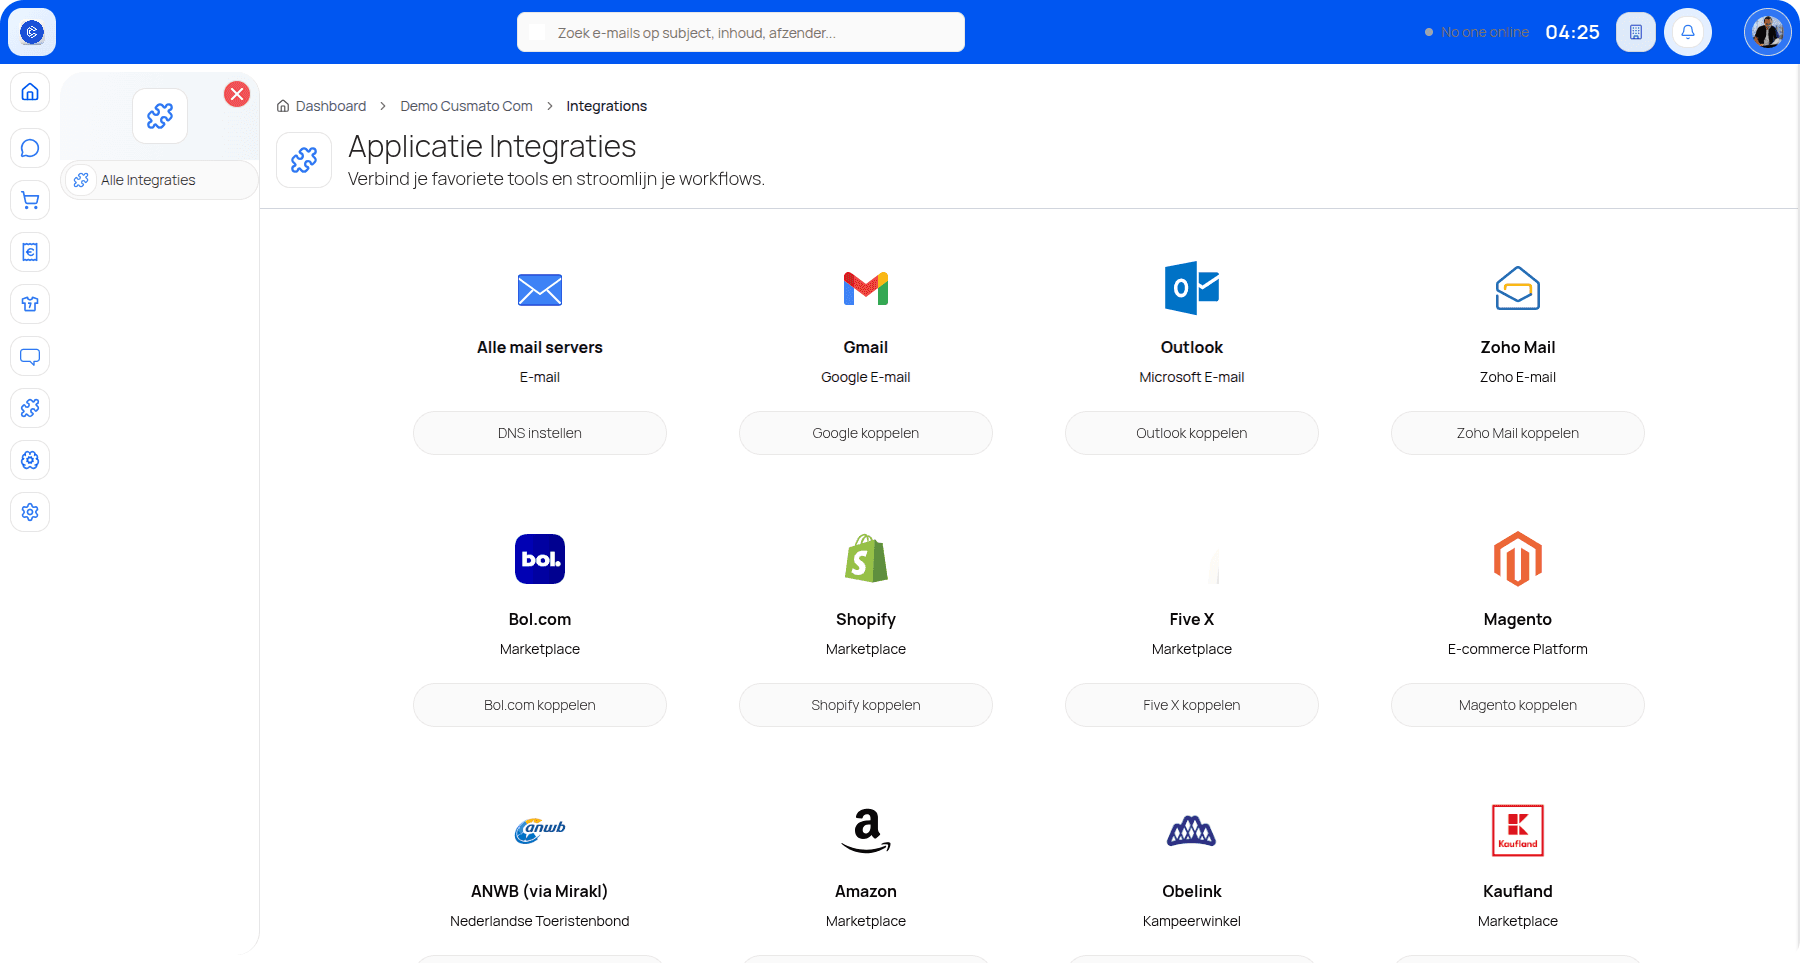Select Demo Cusmato Com in the breadcrumb
Viewport: 1800px width, 963px height.
466,106
